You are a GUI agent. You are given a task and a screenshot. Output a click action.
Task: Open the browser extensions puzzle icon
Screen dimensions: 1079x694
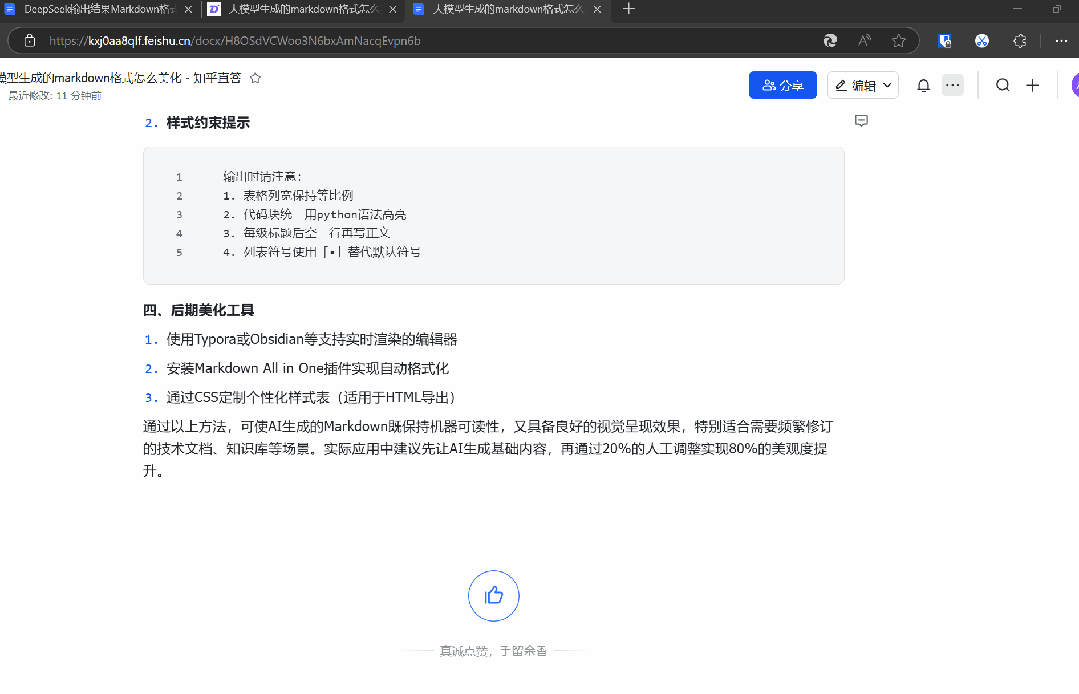point(1019,41)
